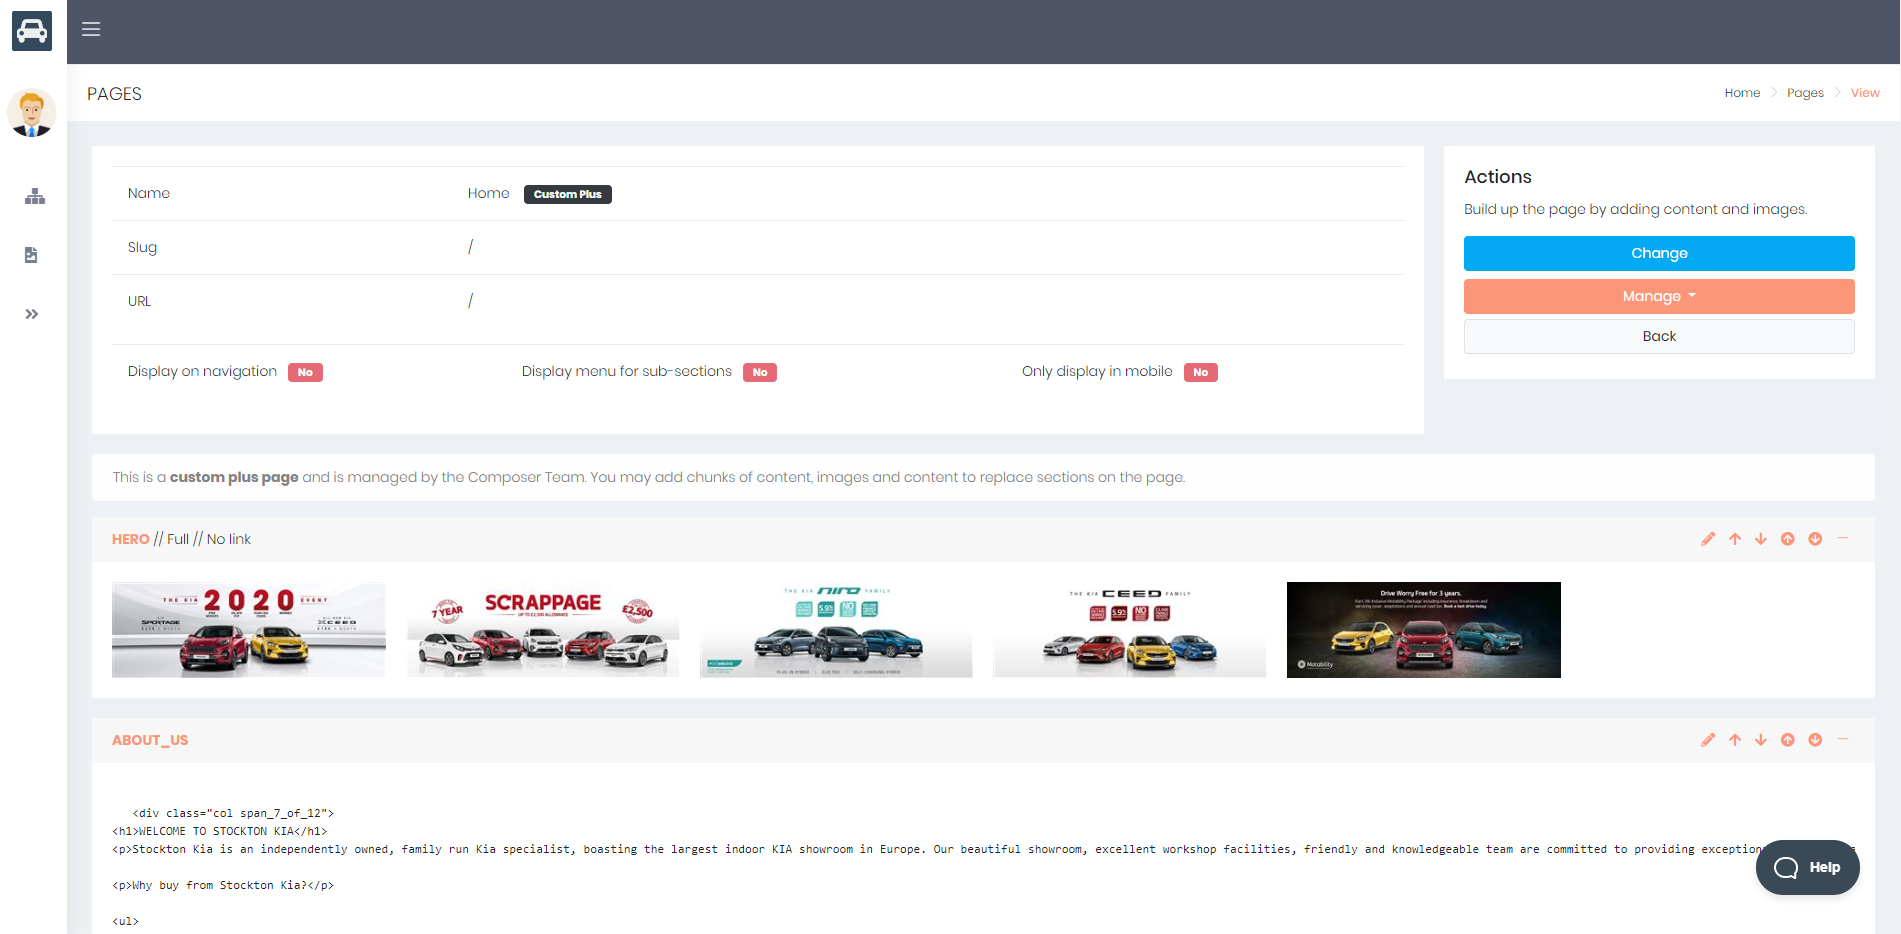This screenshot has width=1901, height=934.
Task: Toggle the hamburger menu
Action: click(x=91, y=29)
